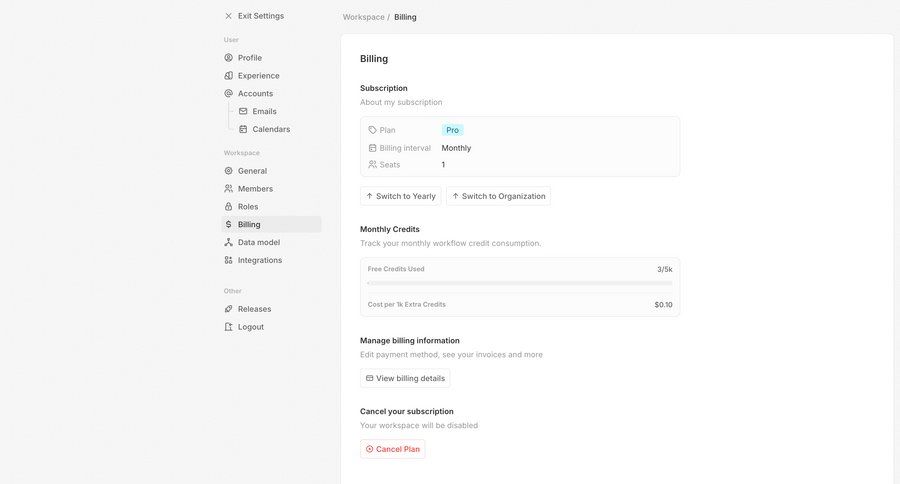Open View billing details
Screen dimensions: 900x484
[405, 378]
